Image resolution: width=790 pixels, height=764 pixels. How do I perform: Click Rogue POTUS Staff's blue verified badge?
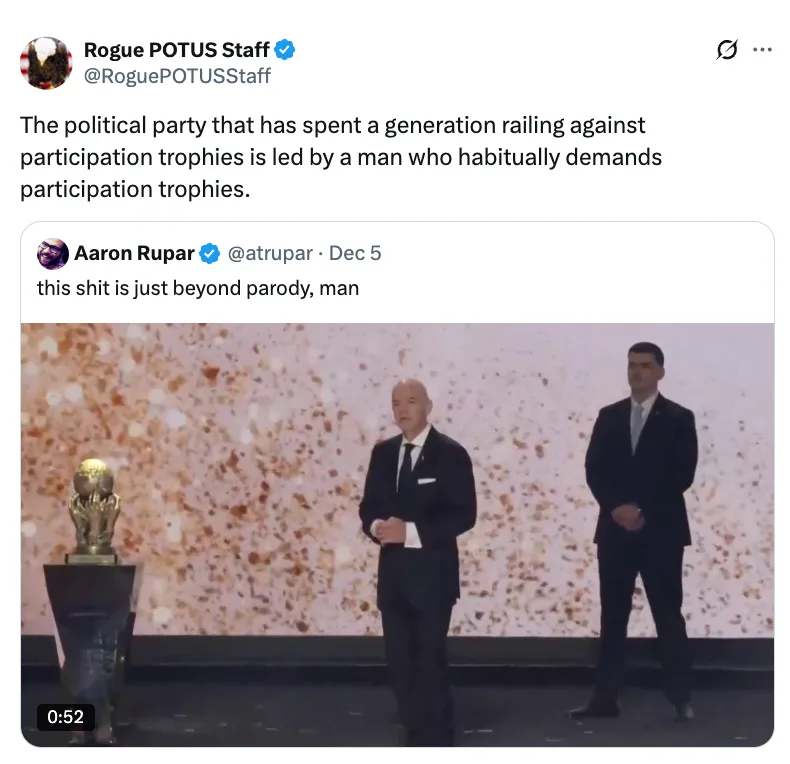tap(285, 50)
